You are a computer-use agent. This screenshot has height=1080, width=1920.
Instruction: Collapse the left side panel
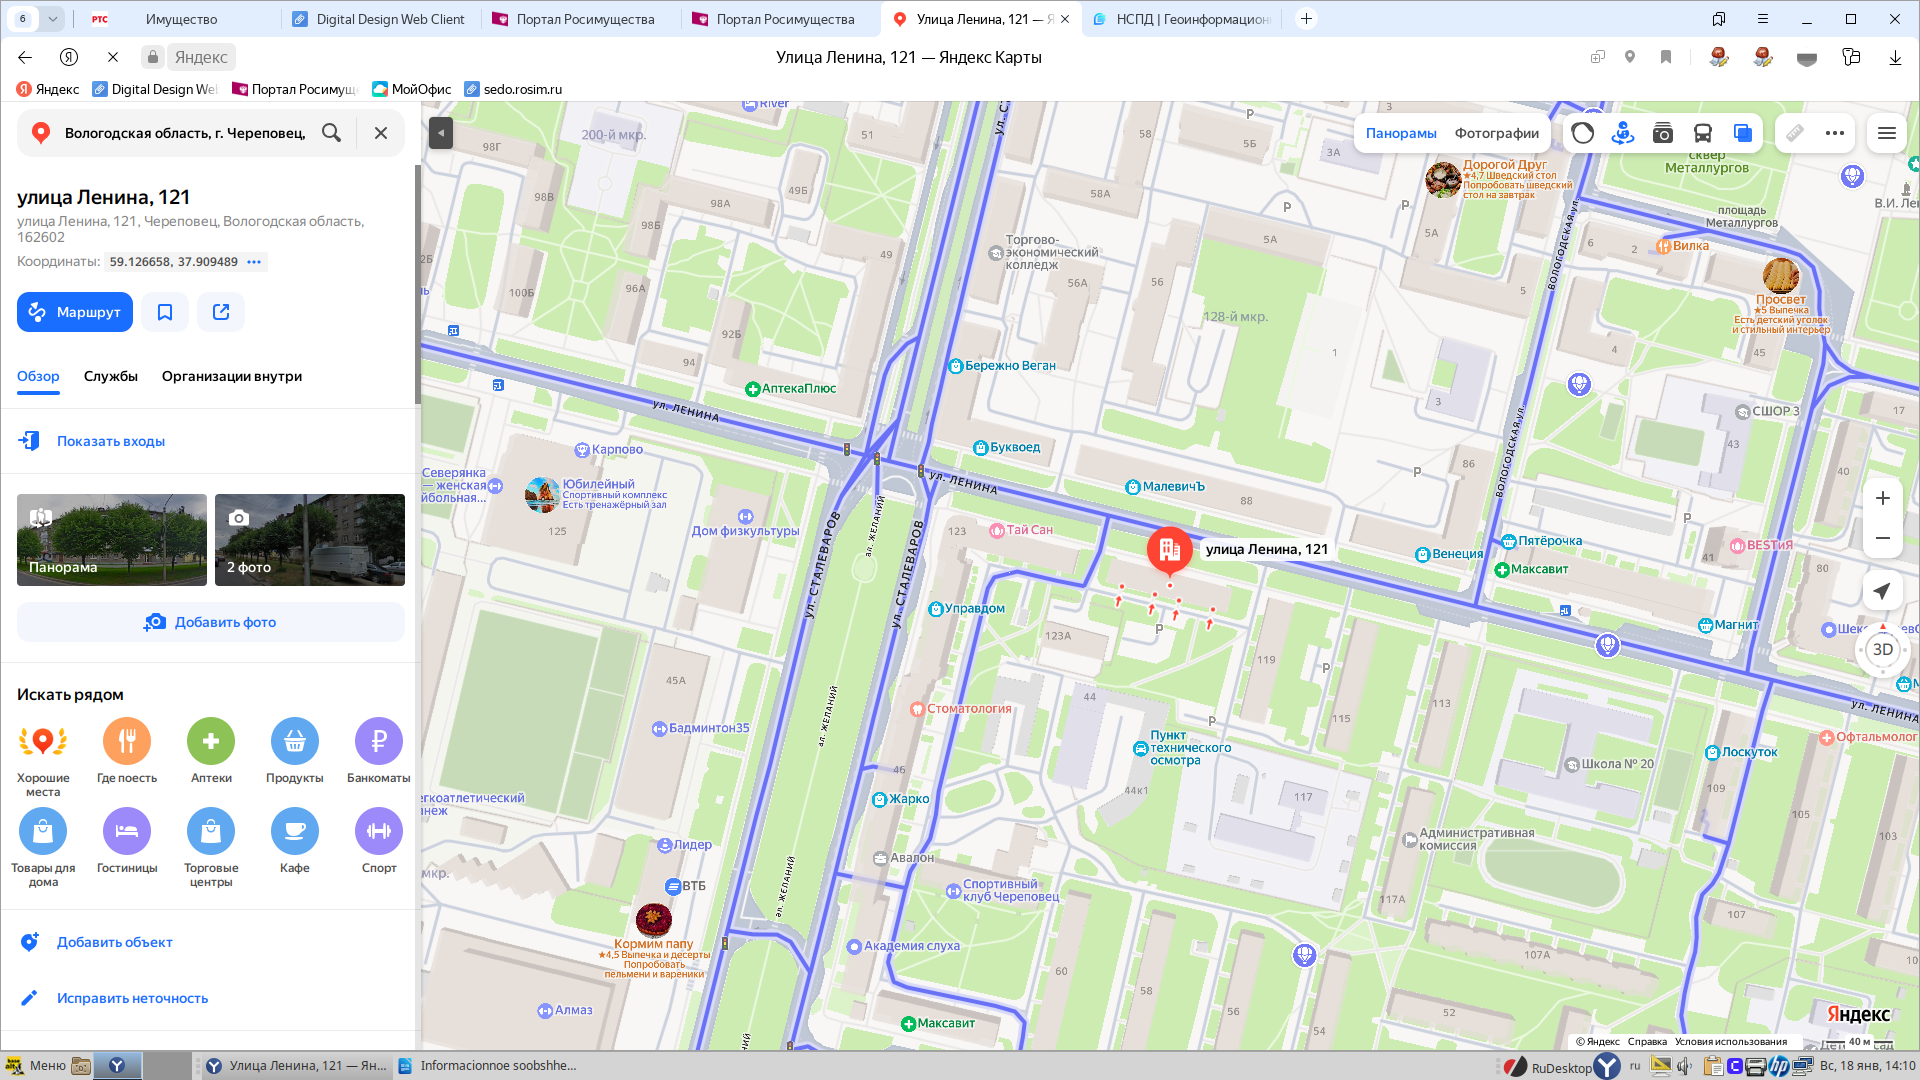click(440, 133)
